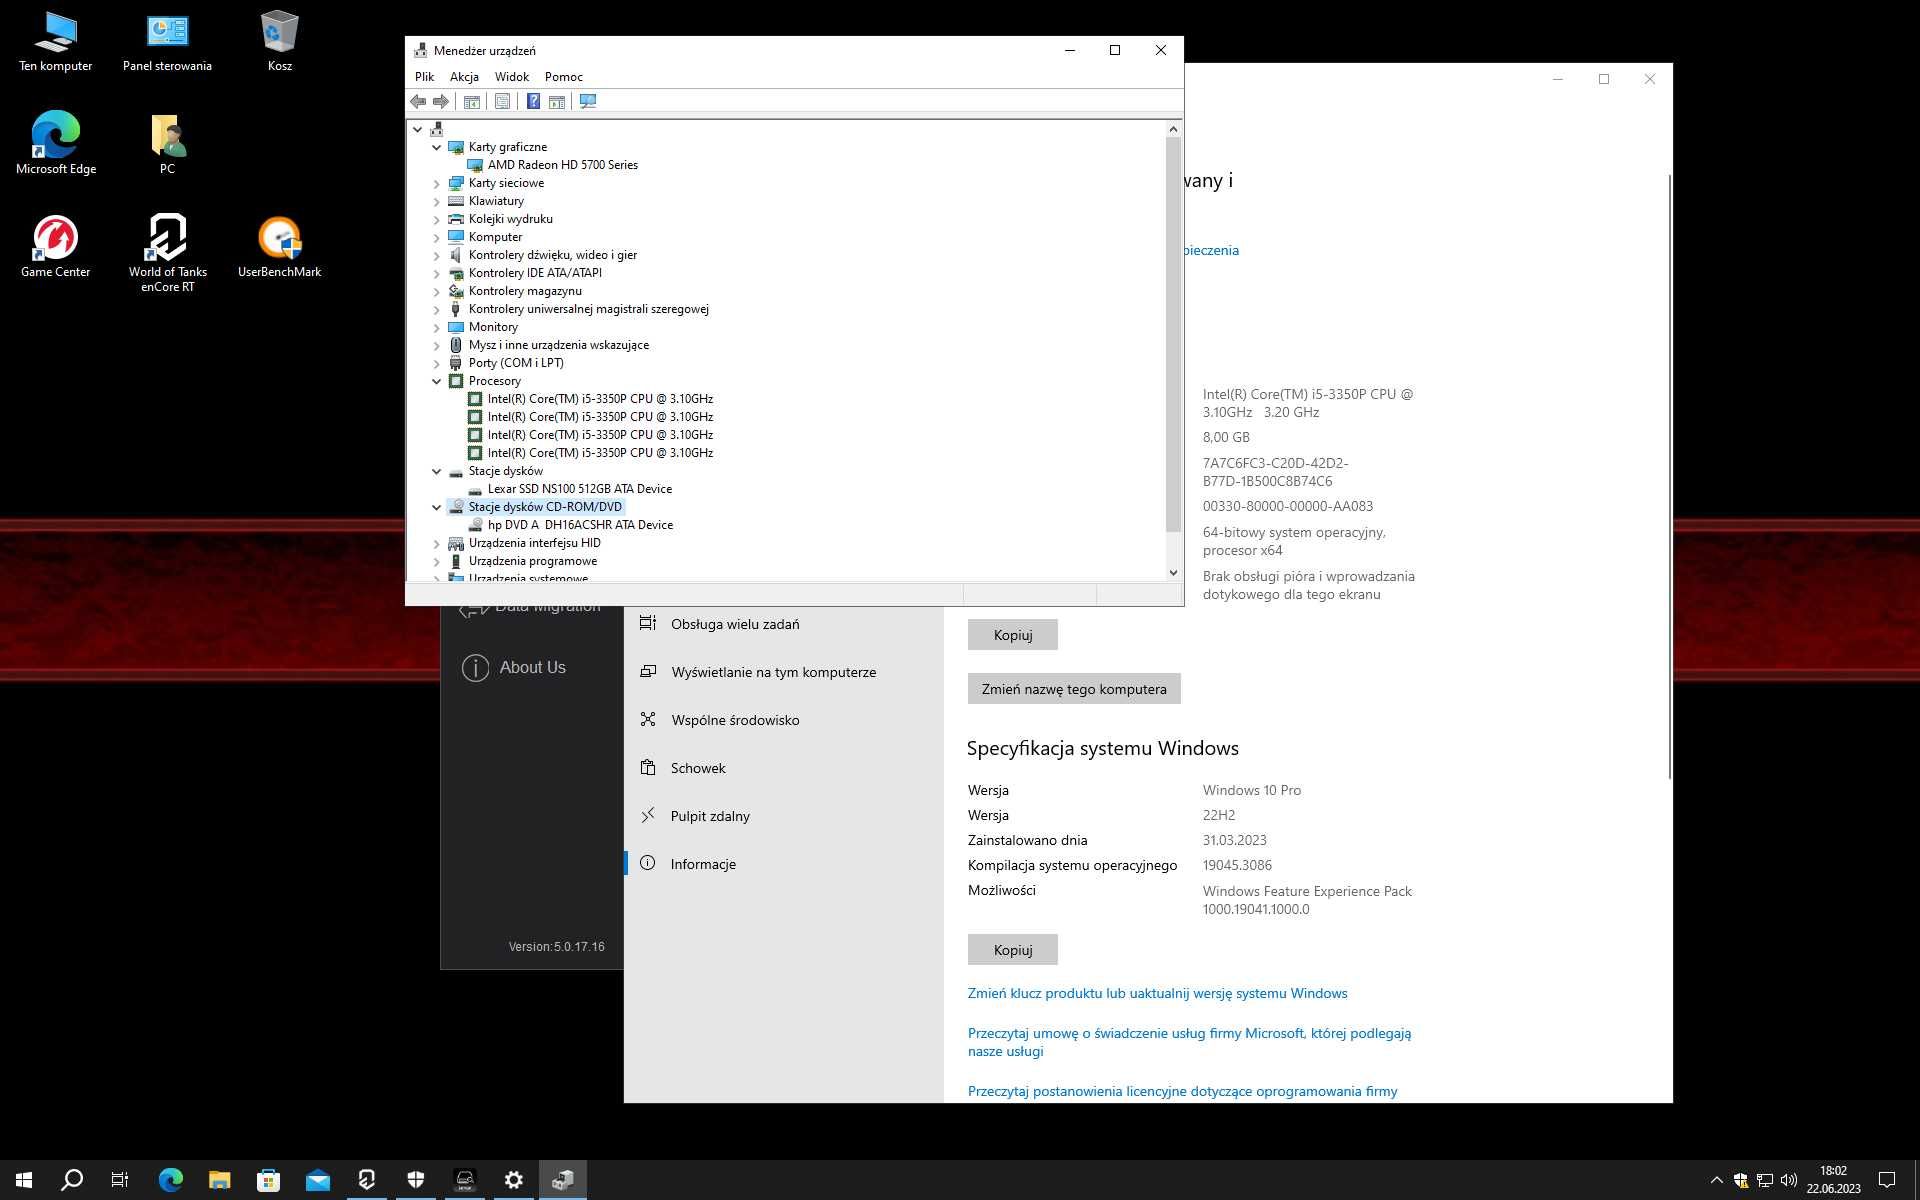Viewport: 1920px width, 1200px height.
Task: Expand Kolejki wydruku category
Action: [436, 219]
